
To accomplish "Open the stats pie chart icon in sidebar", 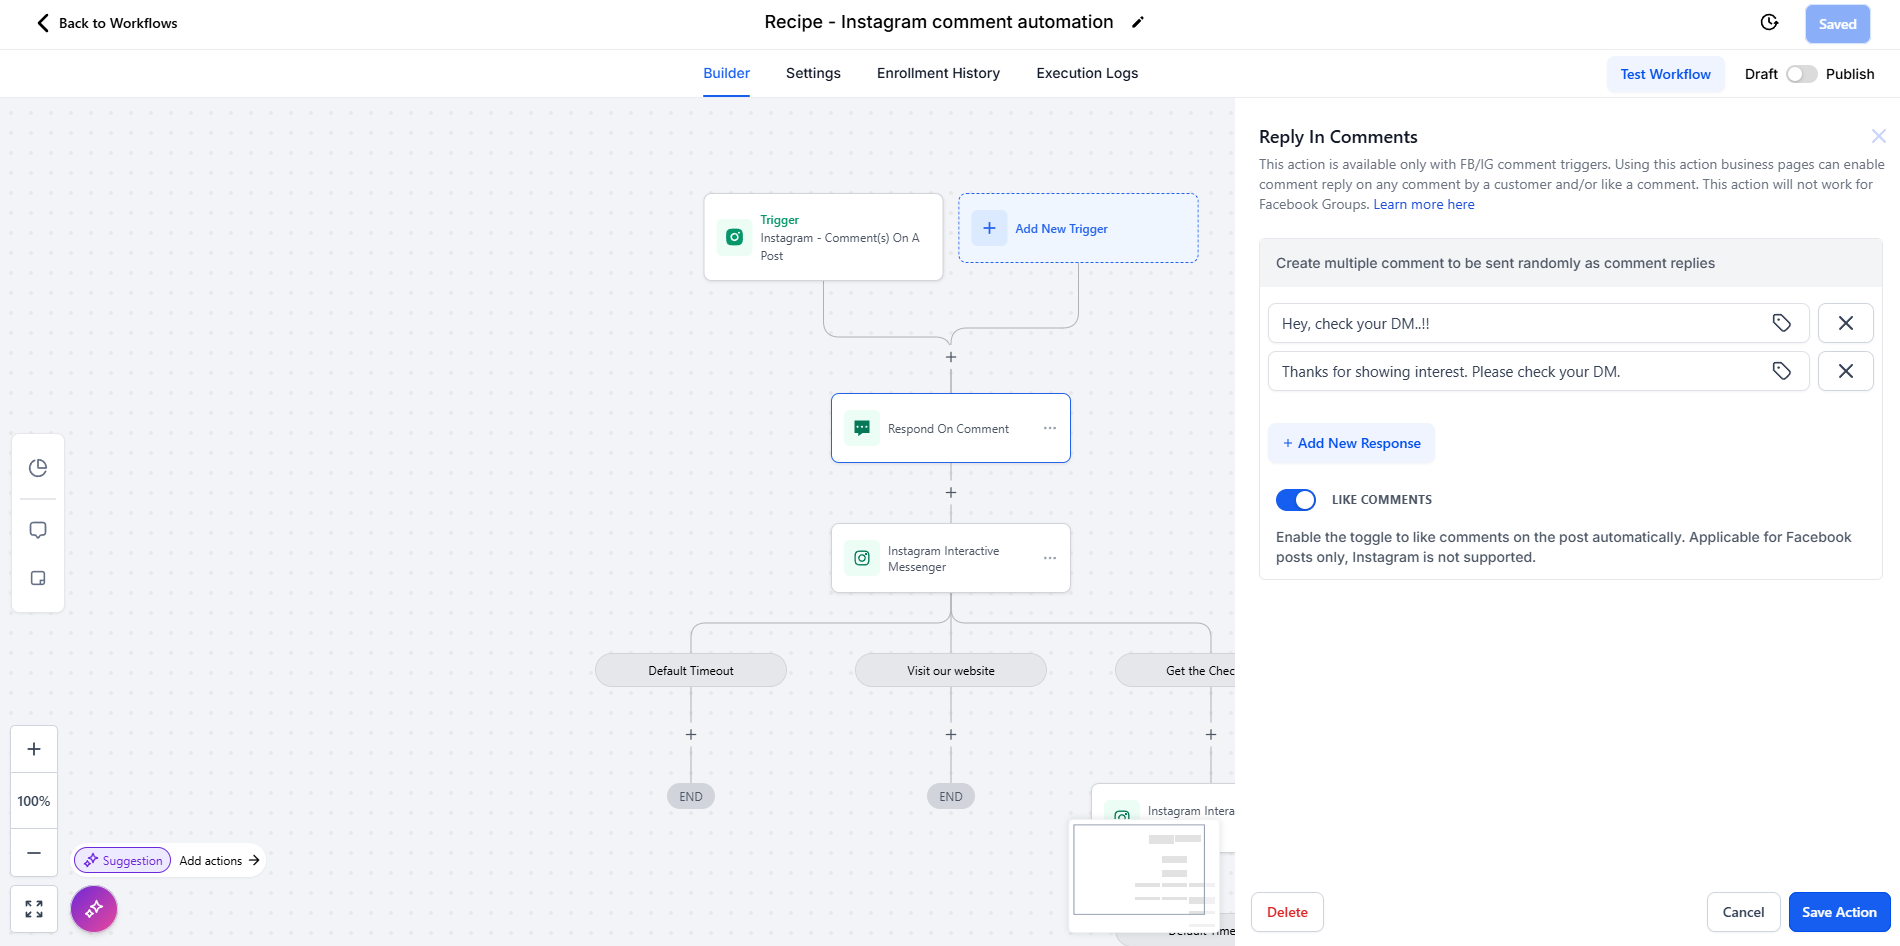I will click(x=38, y=468).
